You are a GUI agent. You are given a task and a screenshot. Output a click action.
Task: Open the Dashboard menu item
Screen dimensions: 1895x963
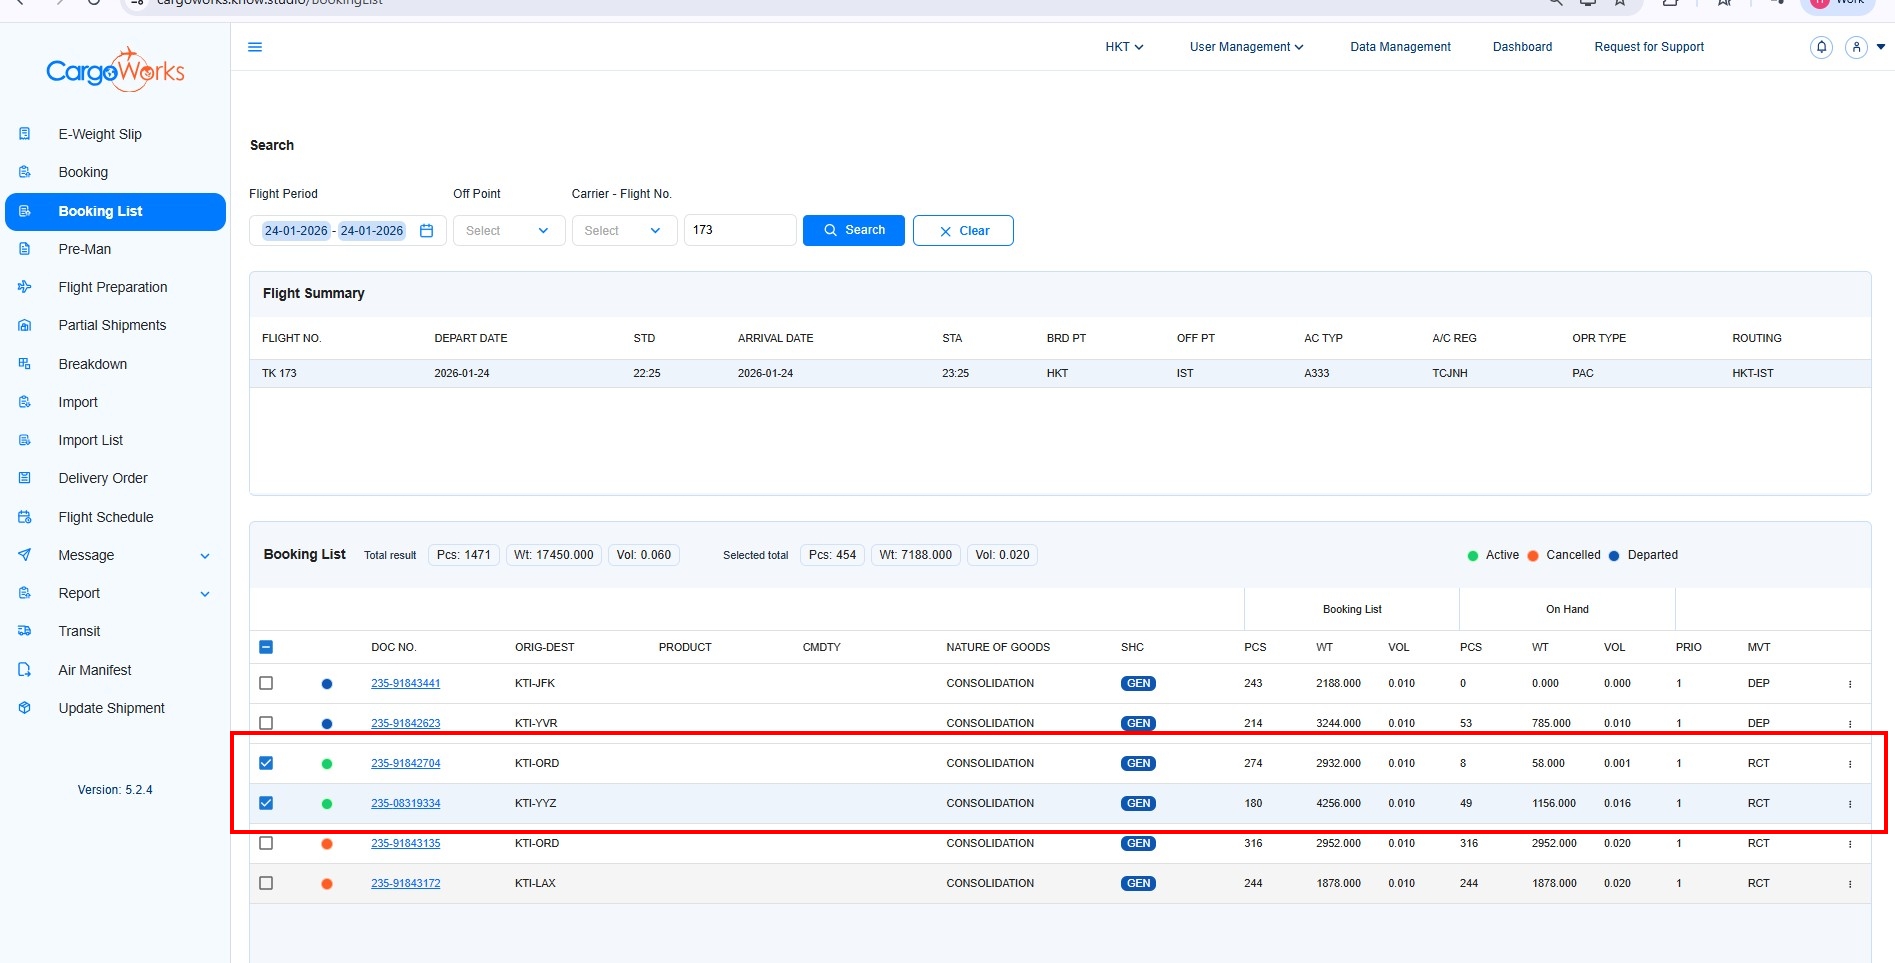1522,47
